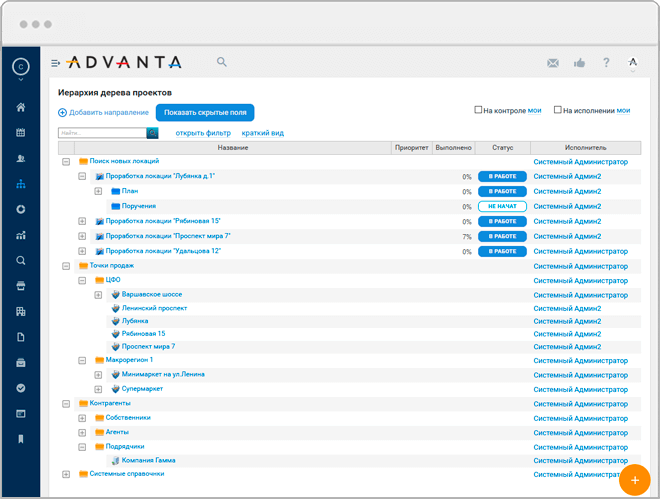The height and width of the screenshot is (499, 660).
Task: Expand the 'Системные справочники' node
Action: [x=66, y=475]
